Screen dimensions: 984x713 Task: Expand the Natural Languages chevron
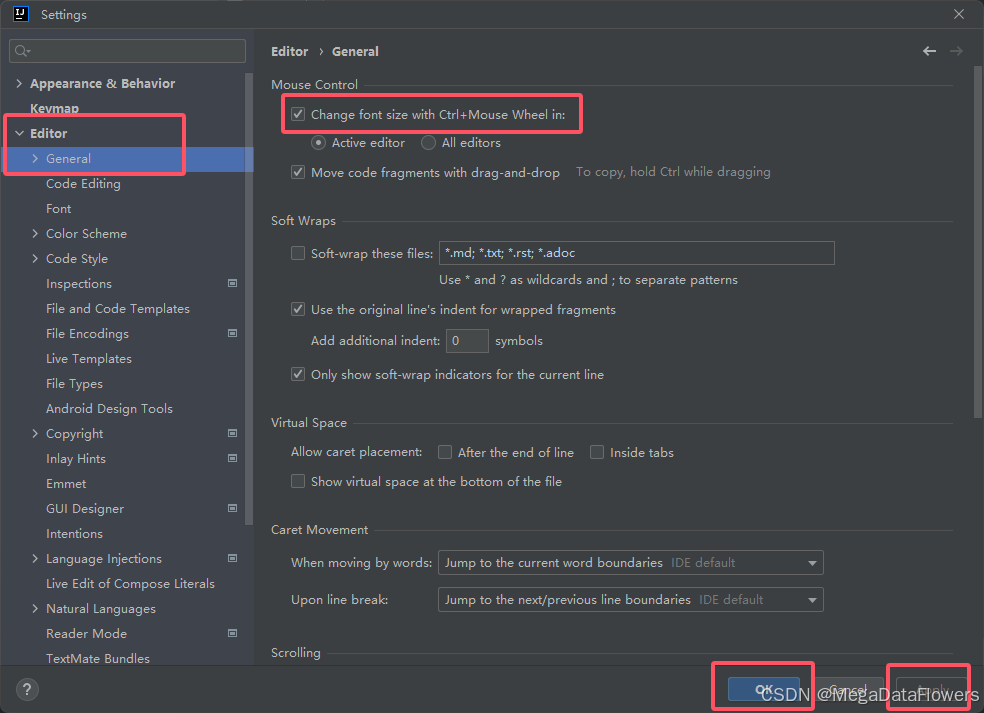[x=35, y=608]
